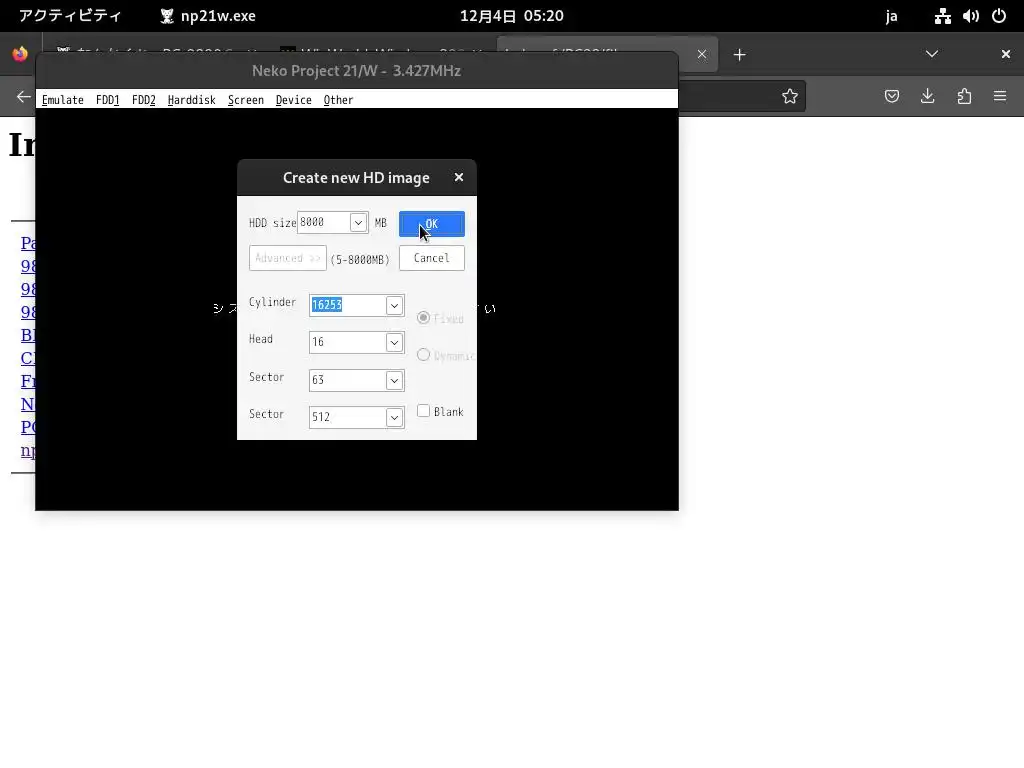Open the np21w.exe app menu

[x=208, y=16]
